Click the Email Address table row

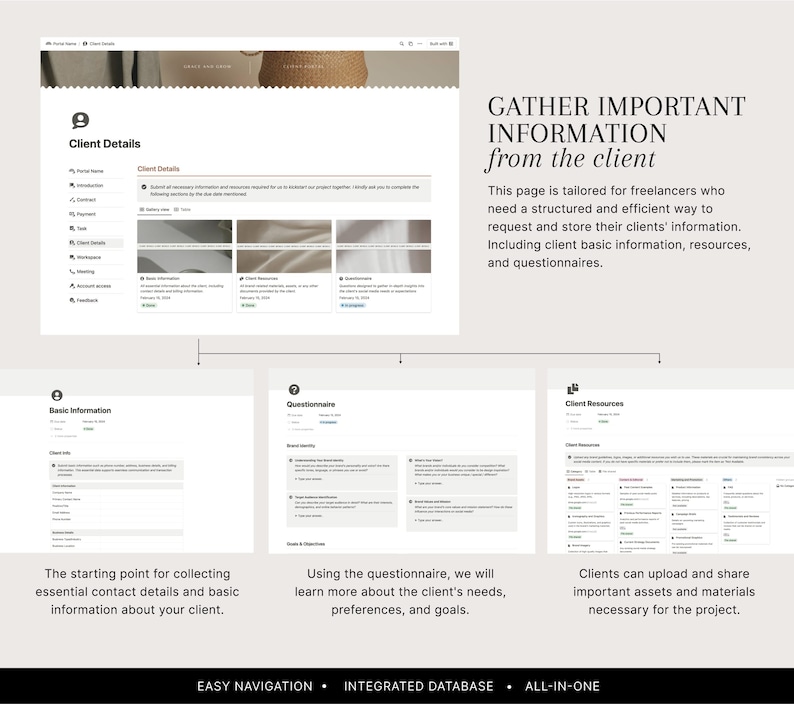(116, 513)
